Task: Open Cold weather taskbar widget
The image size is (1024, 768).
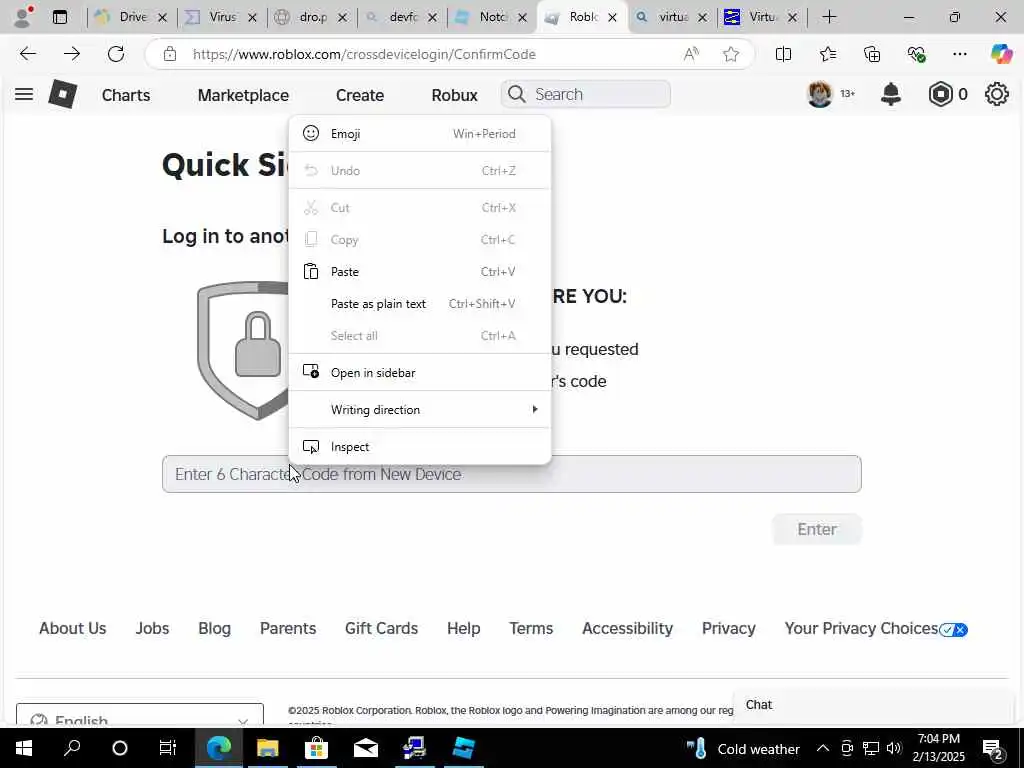Action: (x=743, y=748)
